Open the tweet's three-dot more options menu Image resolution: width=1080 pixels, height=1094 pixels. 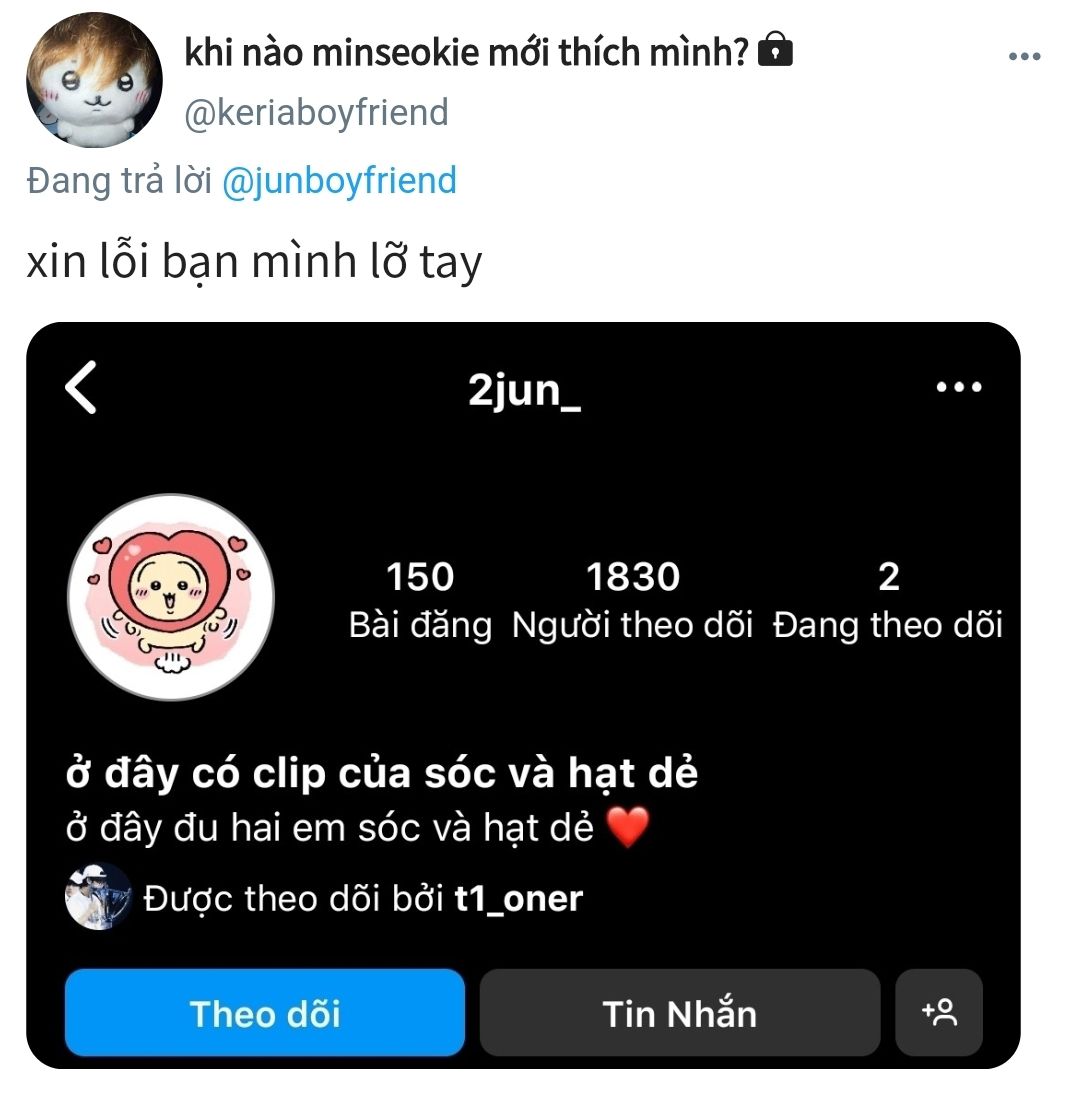click(x=1024, y=57)
